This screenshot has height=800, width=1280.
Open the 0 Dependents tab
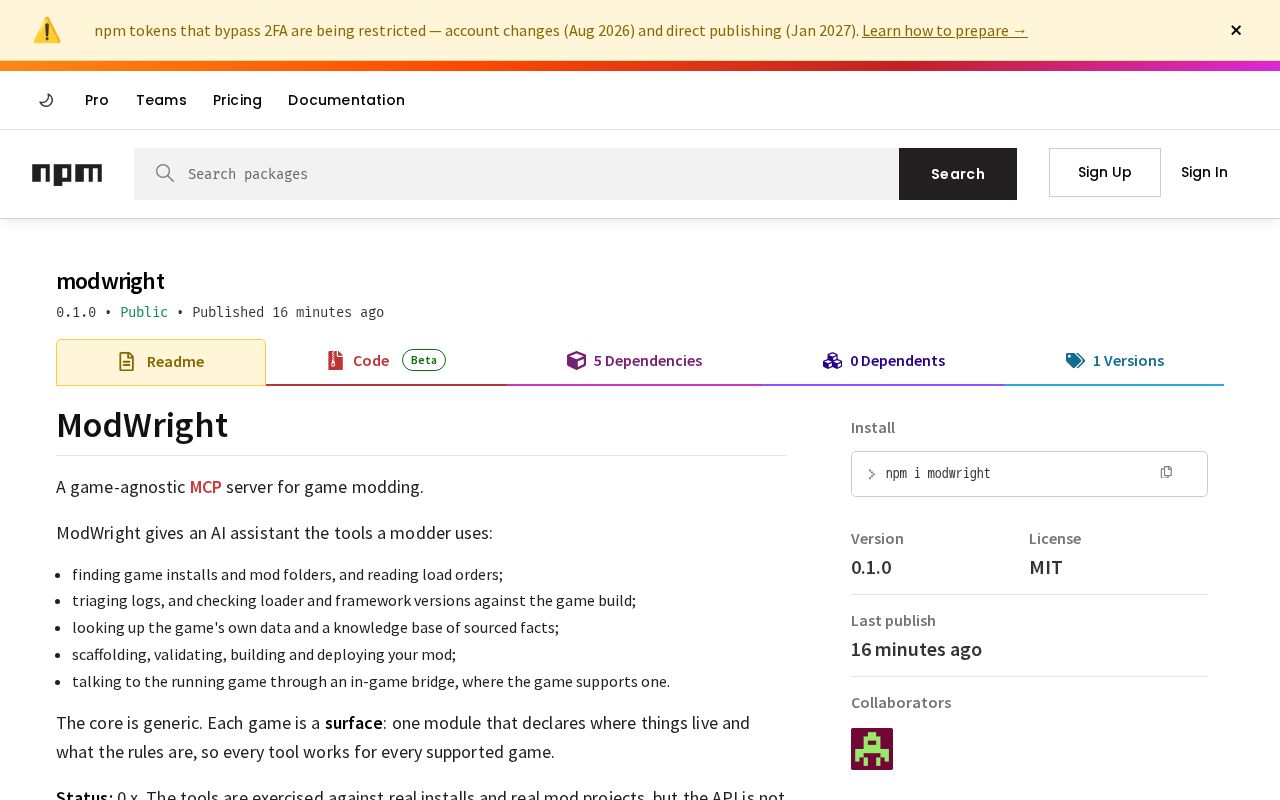884,361
